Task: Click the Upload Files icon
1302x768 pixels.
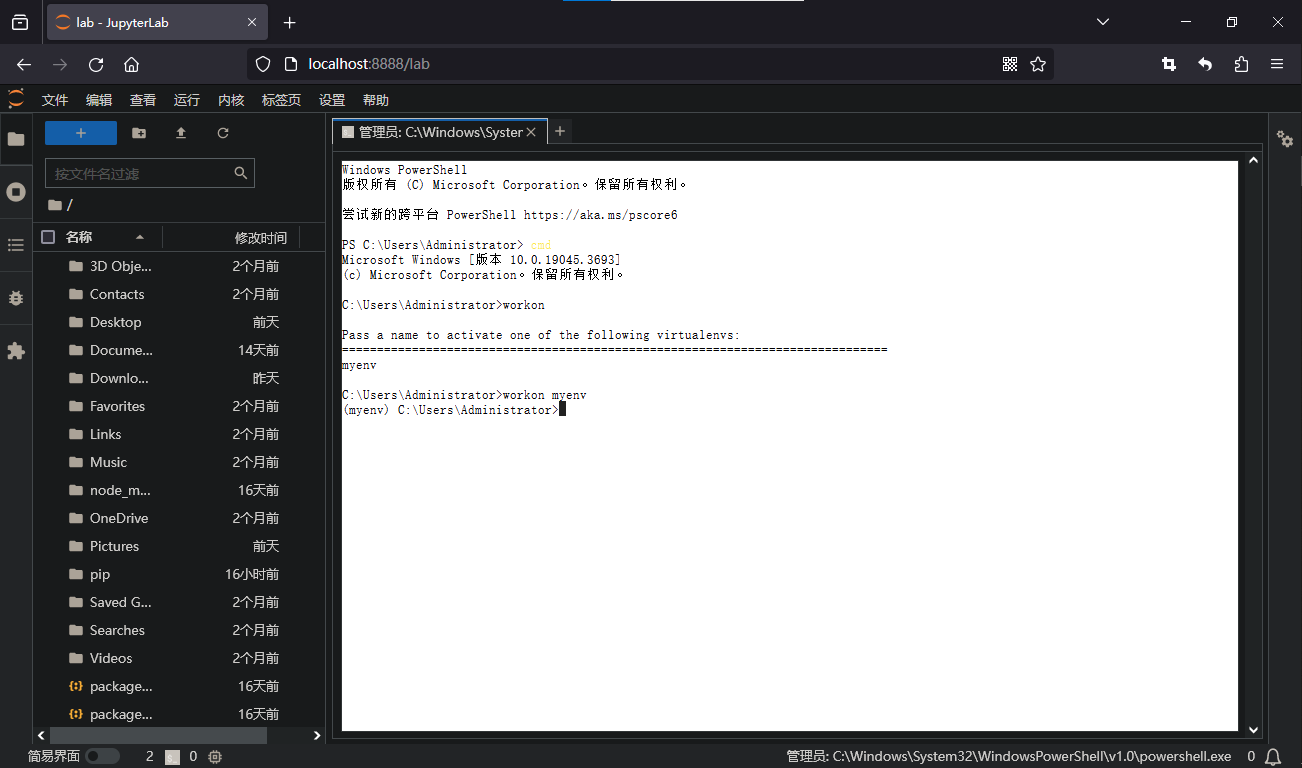Action: [181, 133]
